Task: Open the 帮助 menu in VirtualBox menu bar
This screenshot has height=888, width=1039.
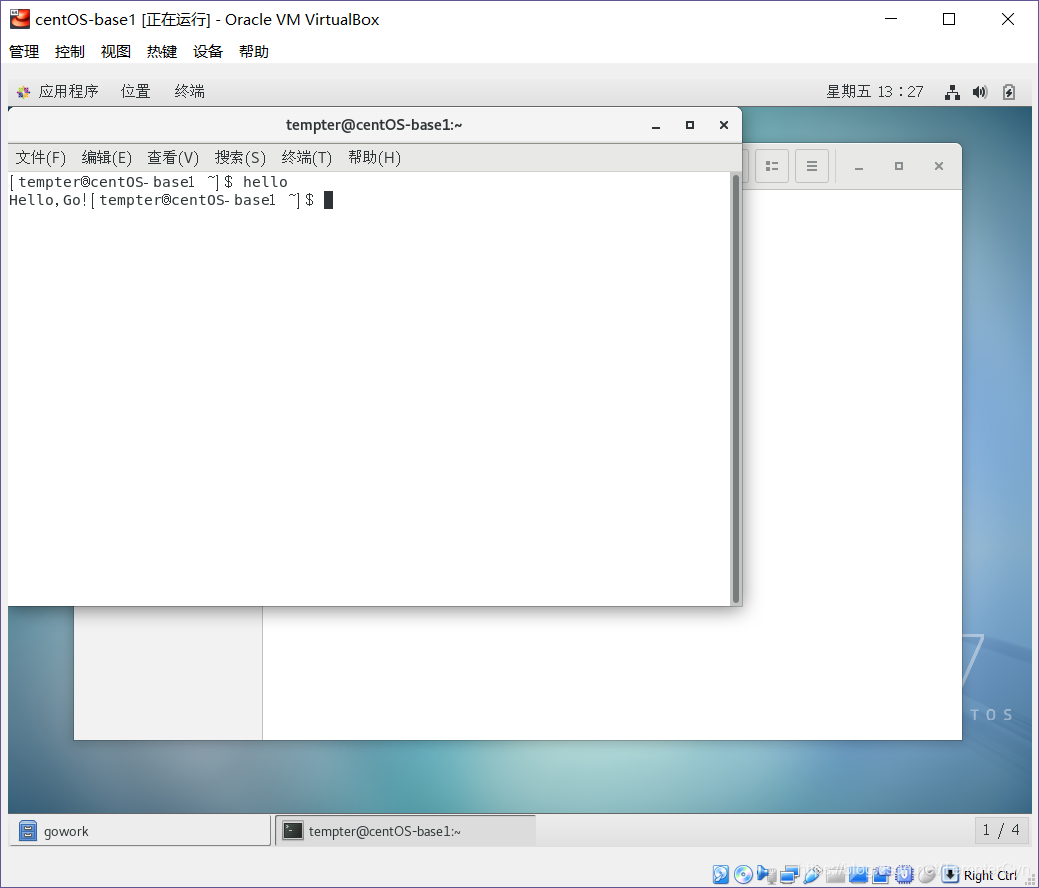Action: [254, 52]
